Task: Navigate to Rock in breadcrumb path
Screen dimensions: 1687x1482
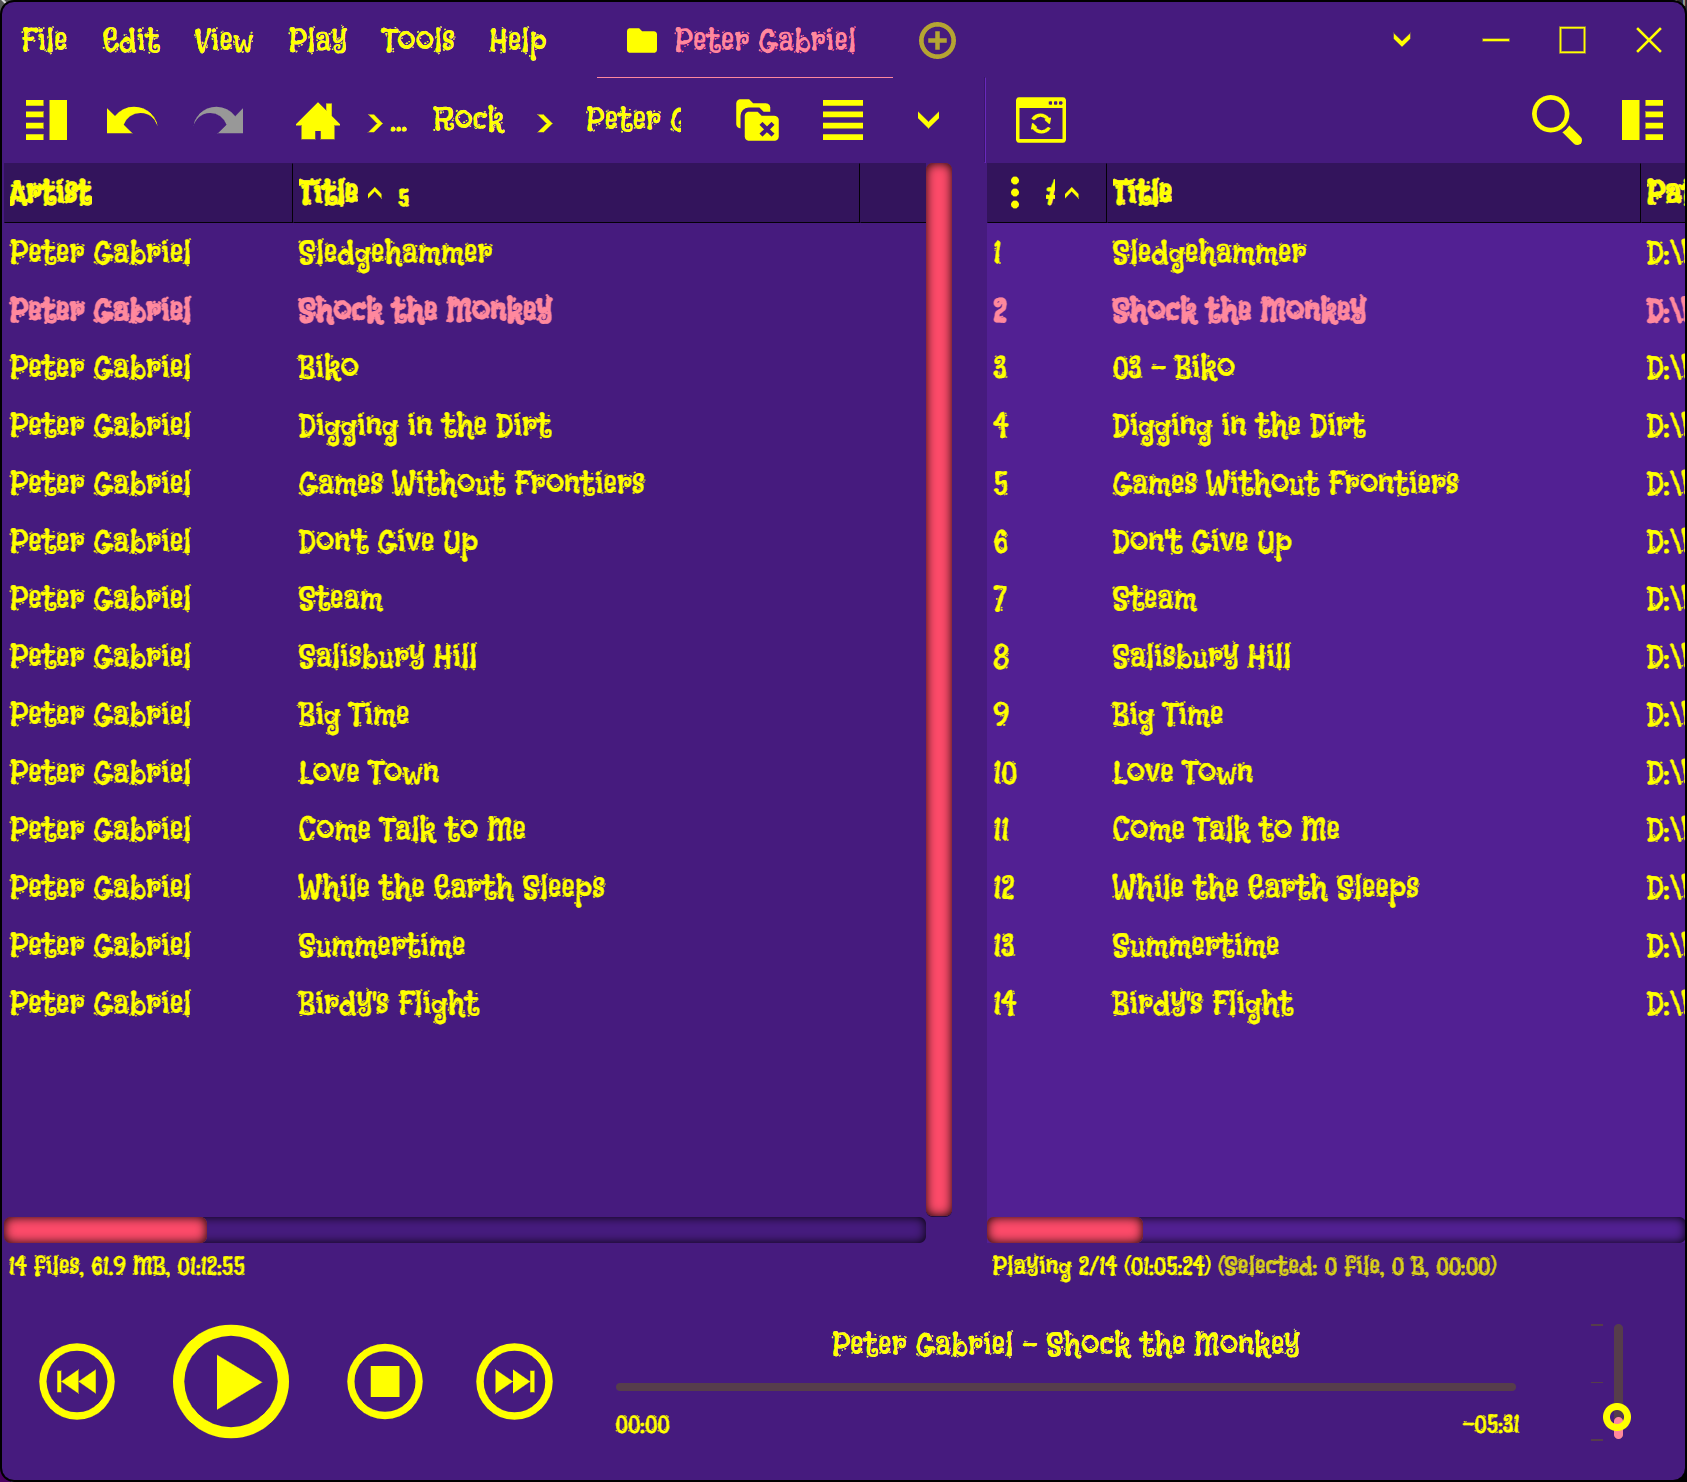Action: (x=468, y=121)
